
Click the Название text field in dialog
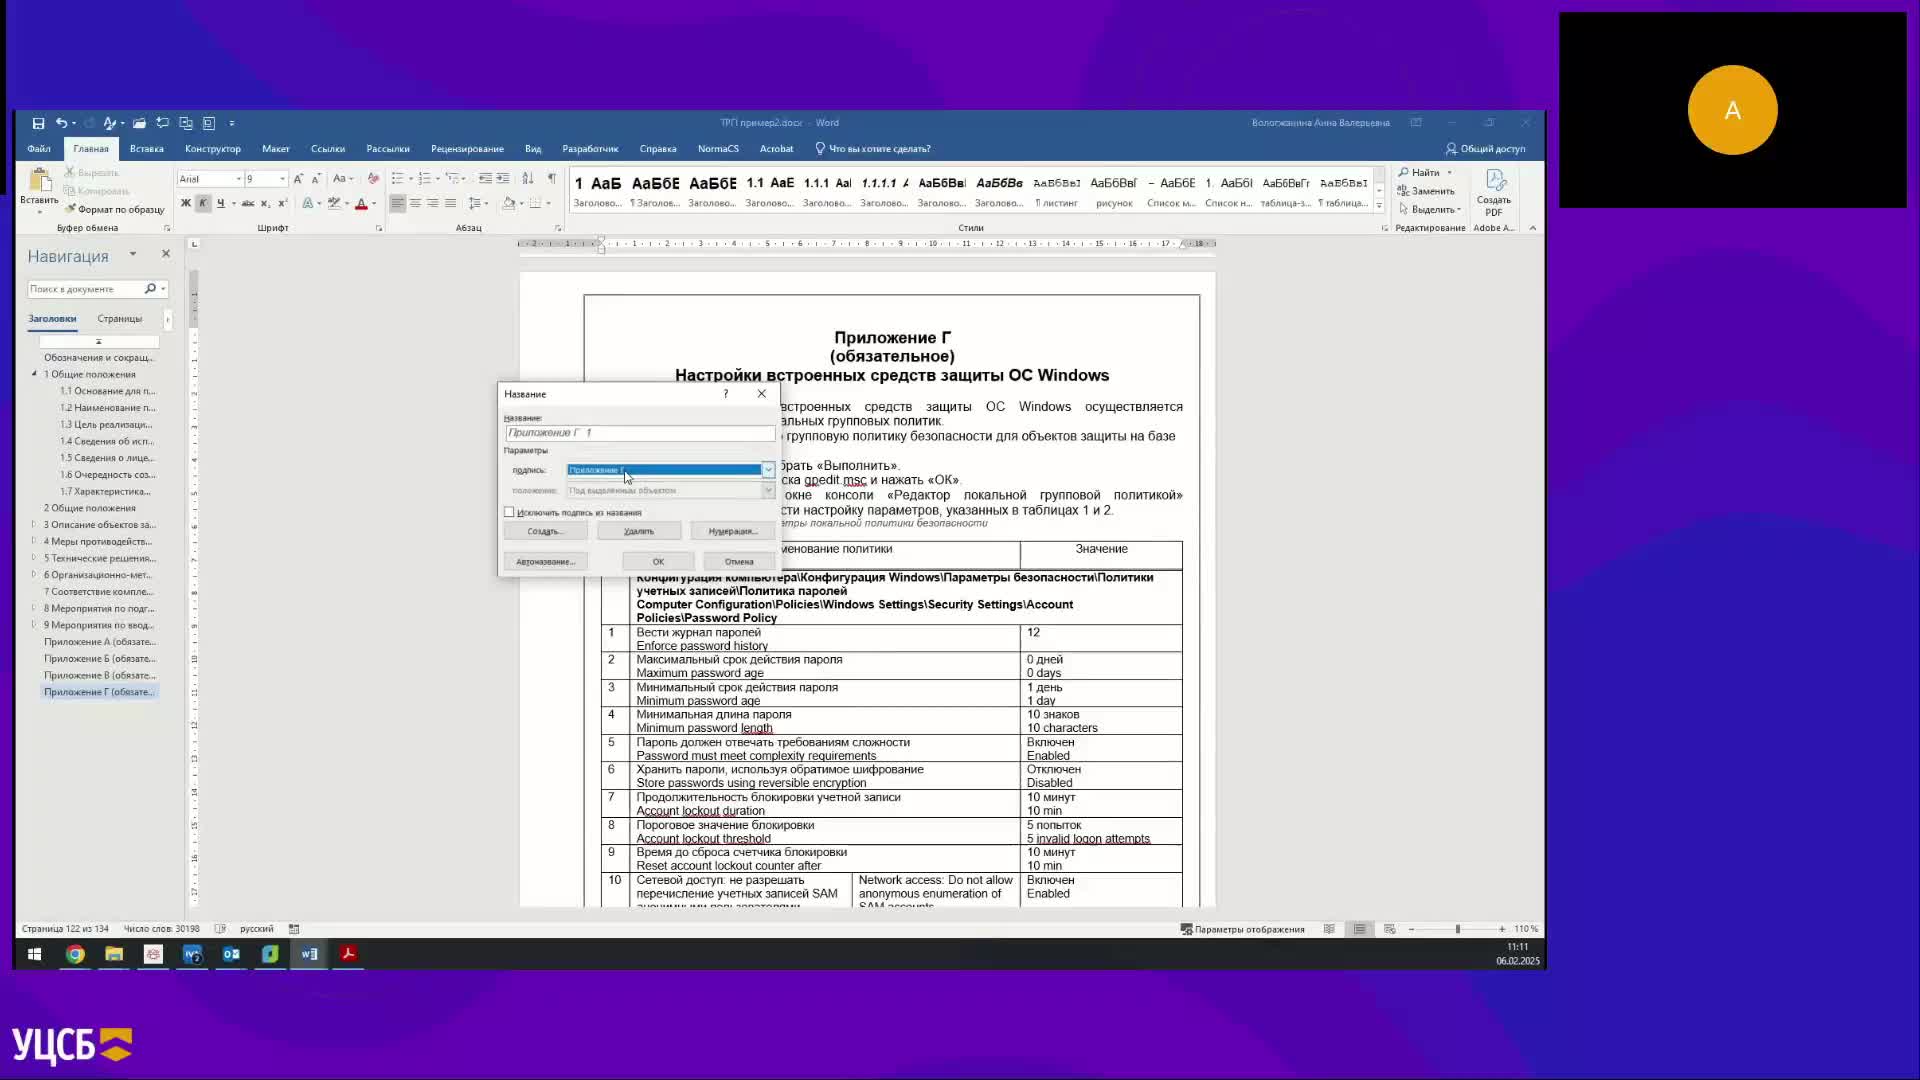click(x=640, y=433)
